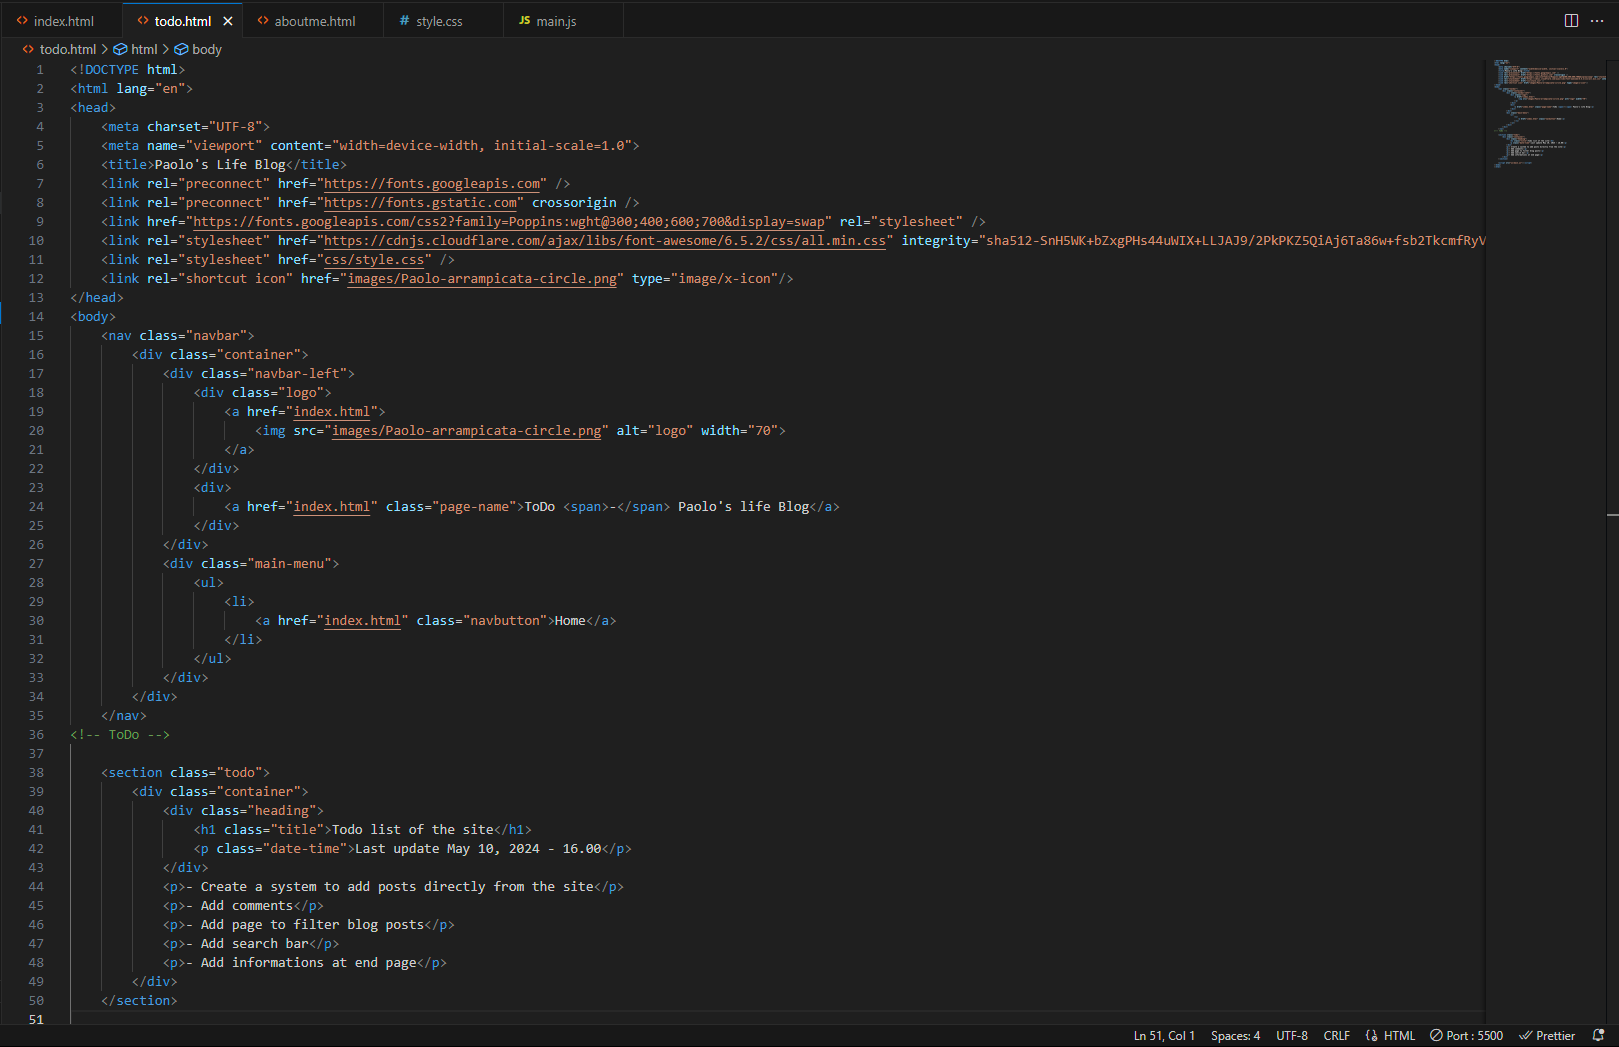Click the text "Todo list of the site"
1619x1047 pixels.
(x=412, y=830)
